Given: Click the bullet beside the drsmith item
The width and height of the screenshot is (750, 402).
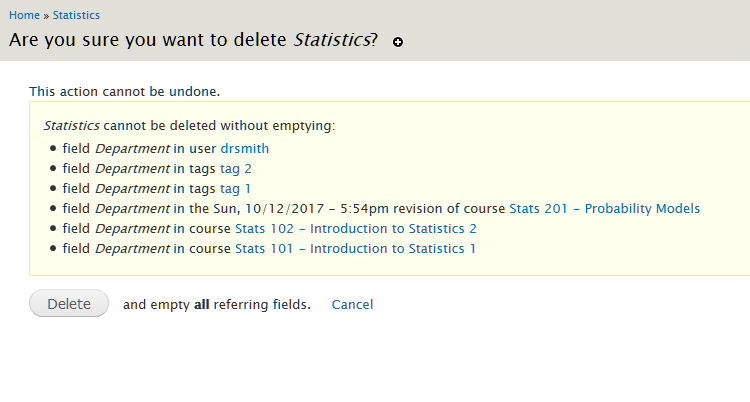Looking at the screenshot, I should coord(53,149).
